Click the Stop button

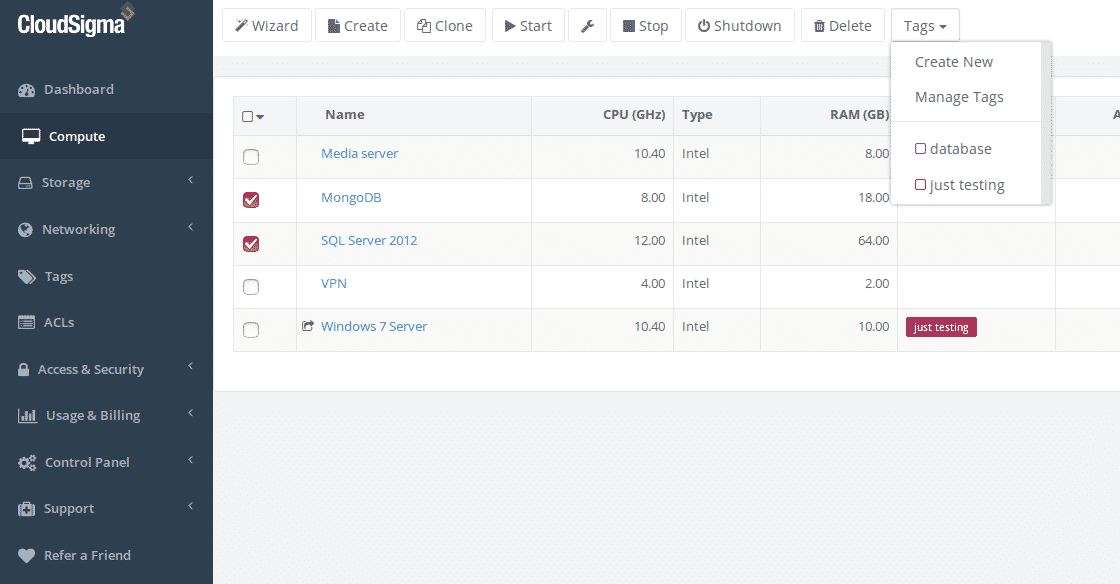click(645, 26)
